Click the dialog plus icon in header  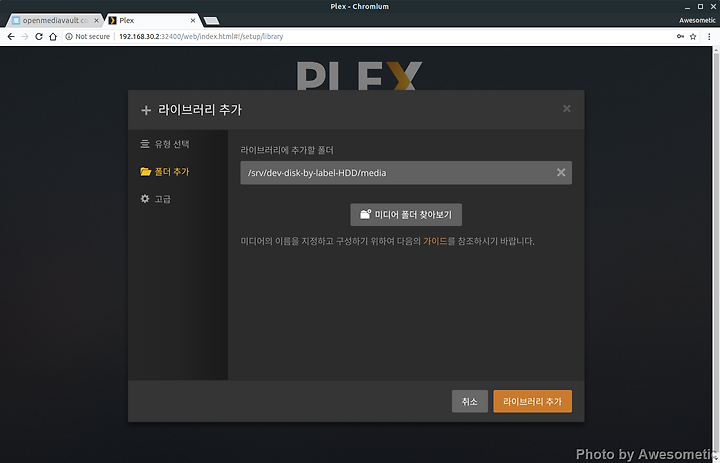[x=146, y=110]
